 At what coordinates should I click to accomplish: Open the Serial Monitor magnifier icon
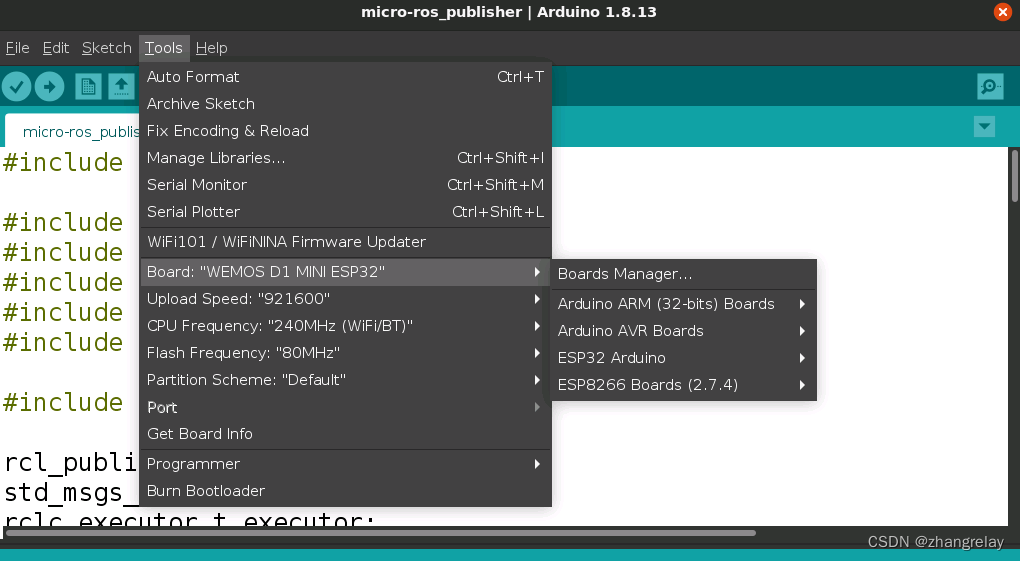[990, 87]
